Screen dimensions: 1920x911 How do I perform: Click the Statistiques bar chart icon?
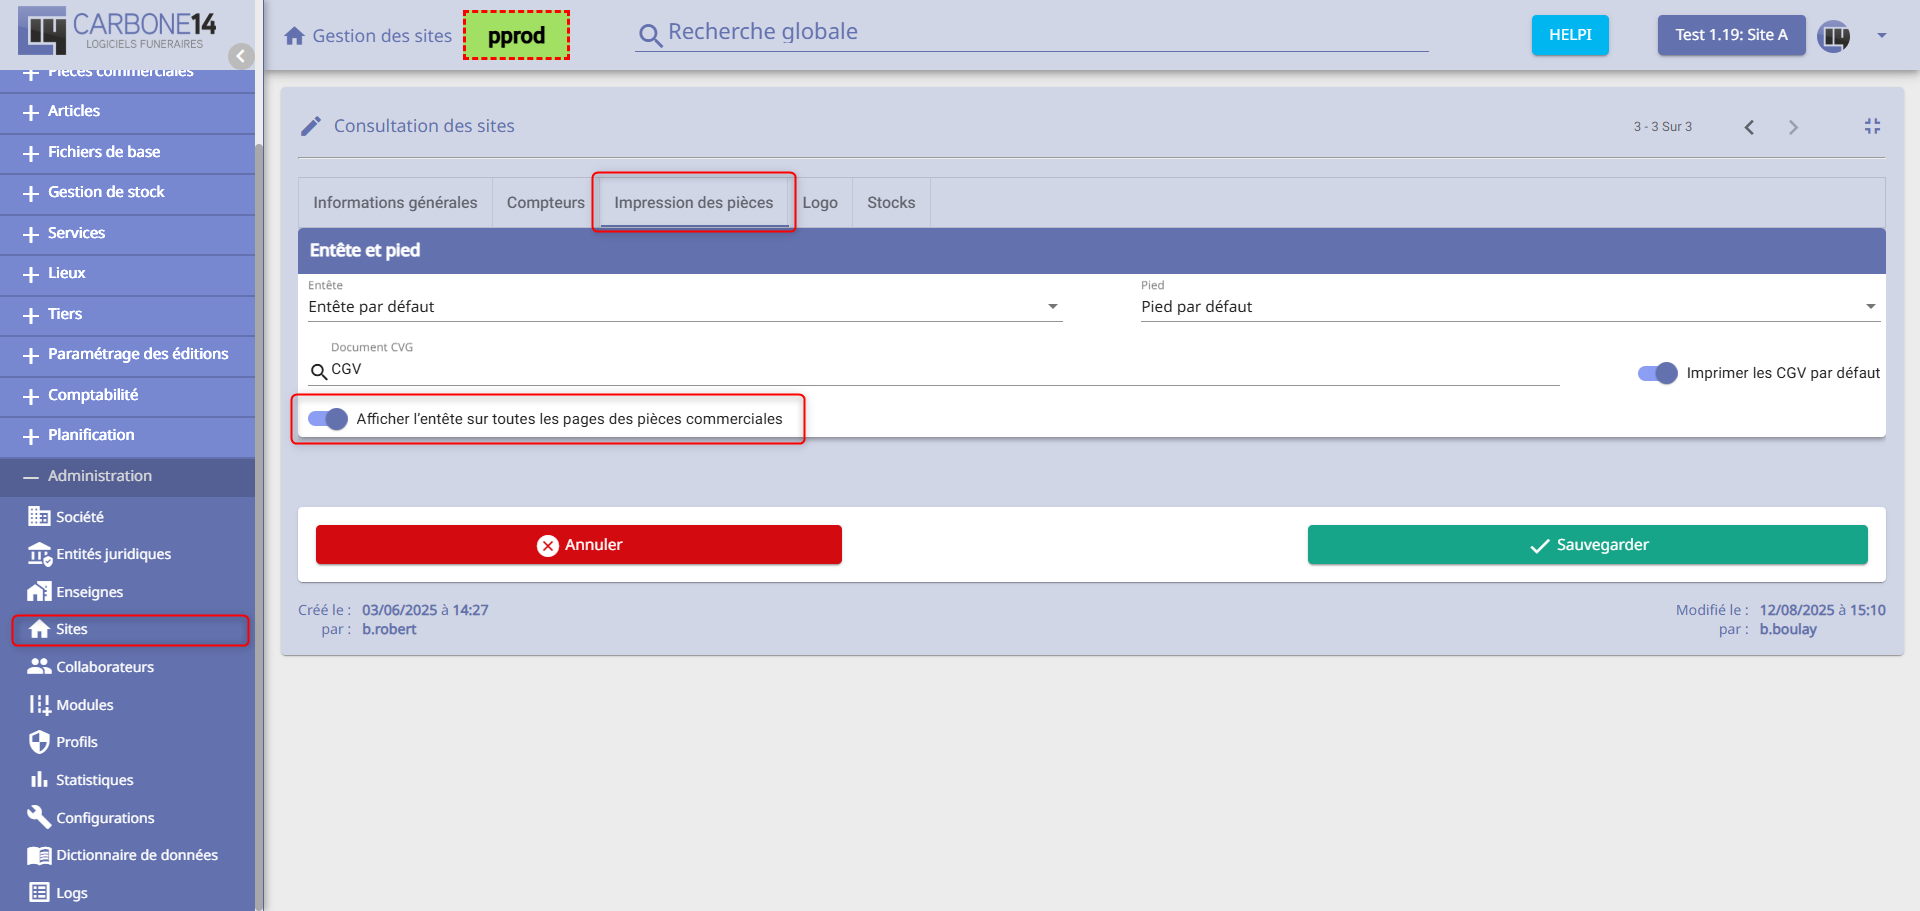[x=39, y=780]
